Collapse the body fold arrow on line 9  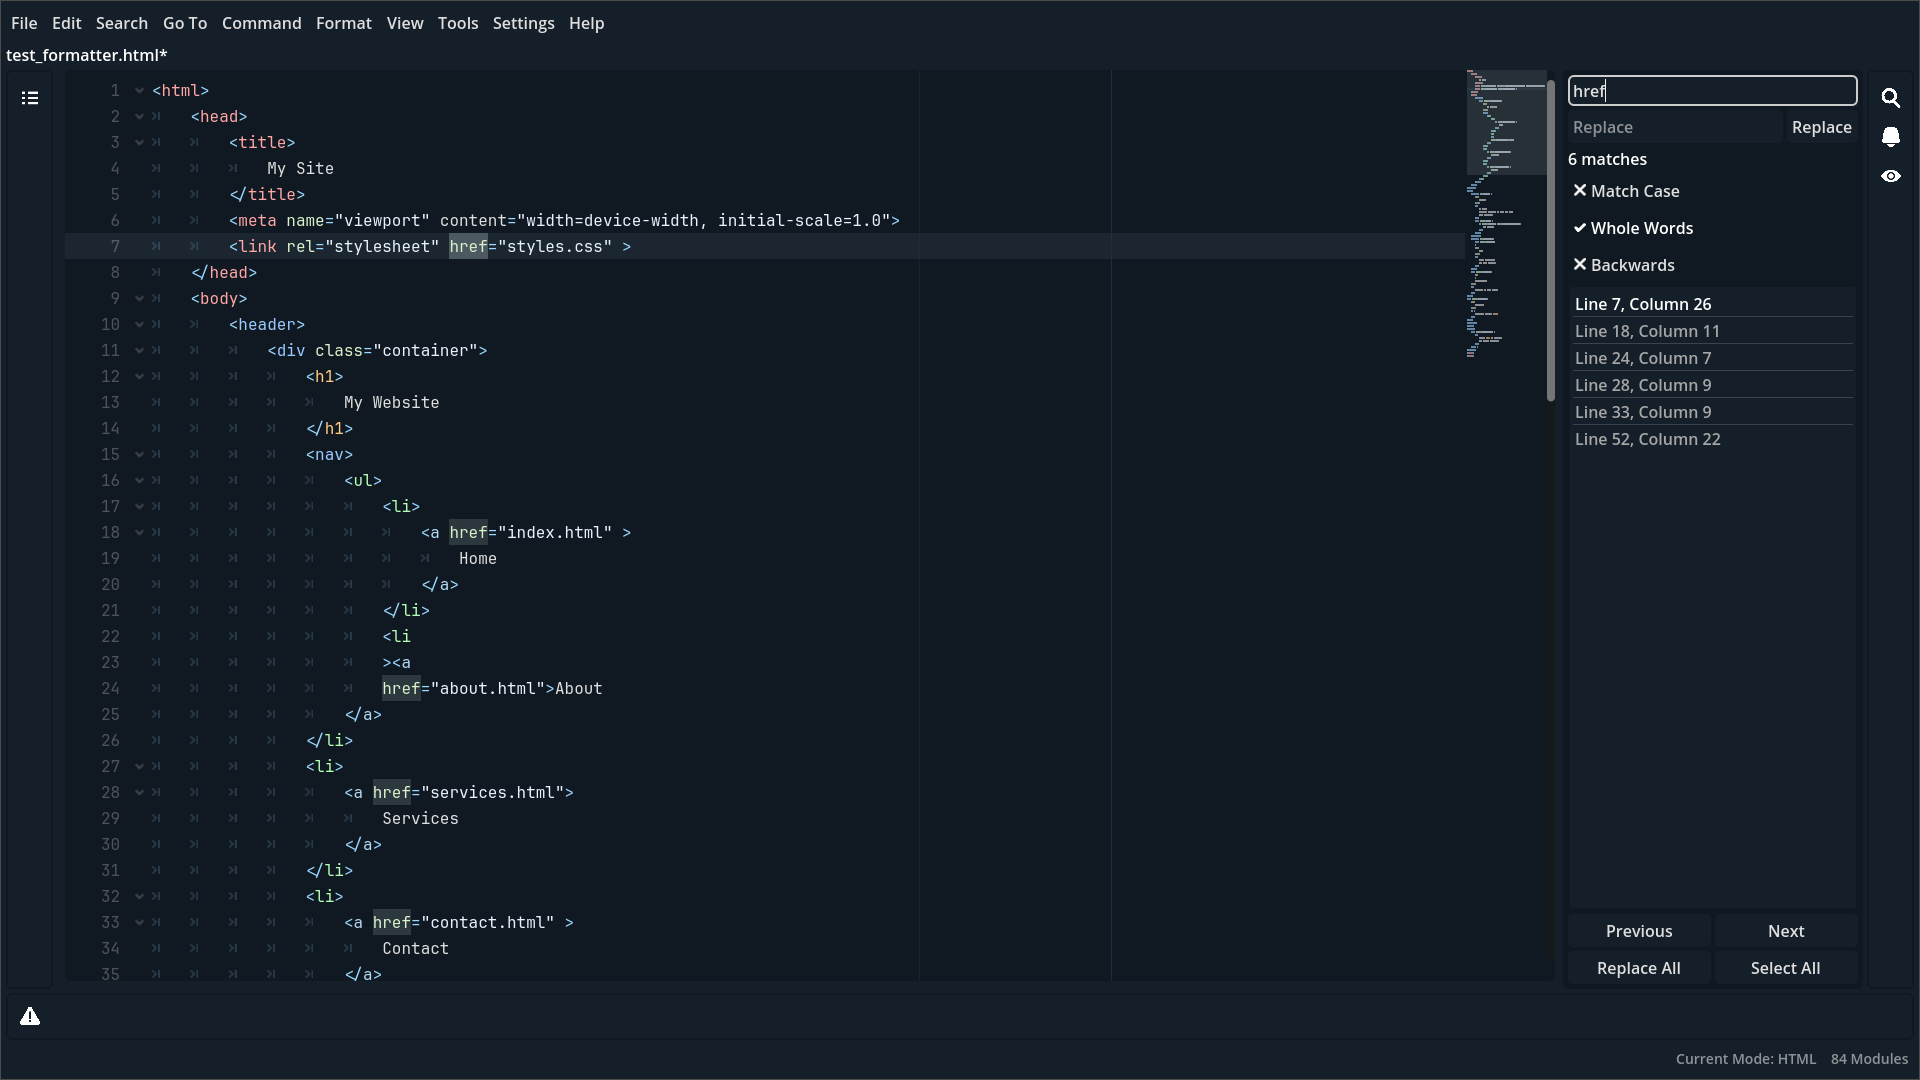[139, 298]
